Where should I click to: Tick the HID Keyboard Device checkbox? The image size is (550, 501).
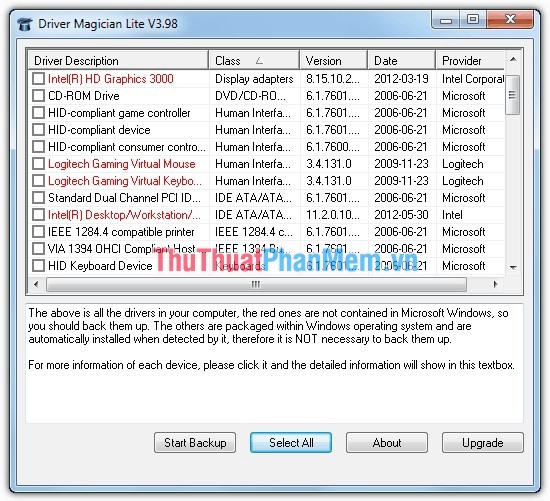coord(38,266)
